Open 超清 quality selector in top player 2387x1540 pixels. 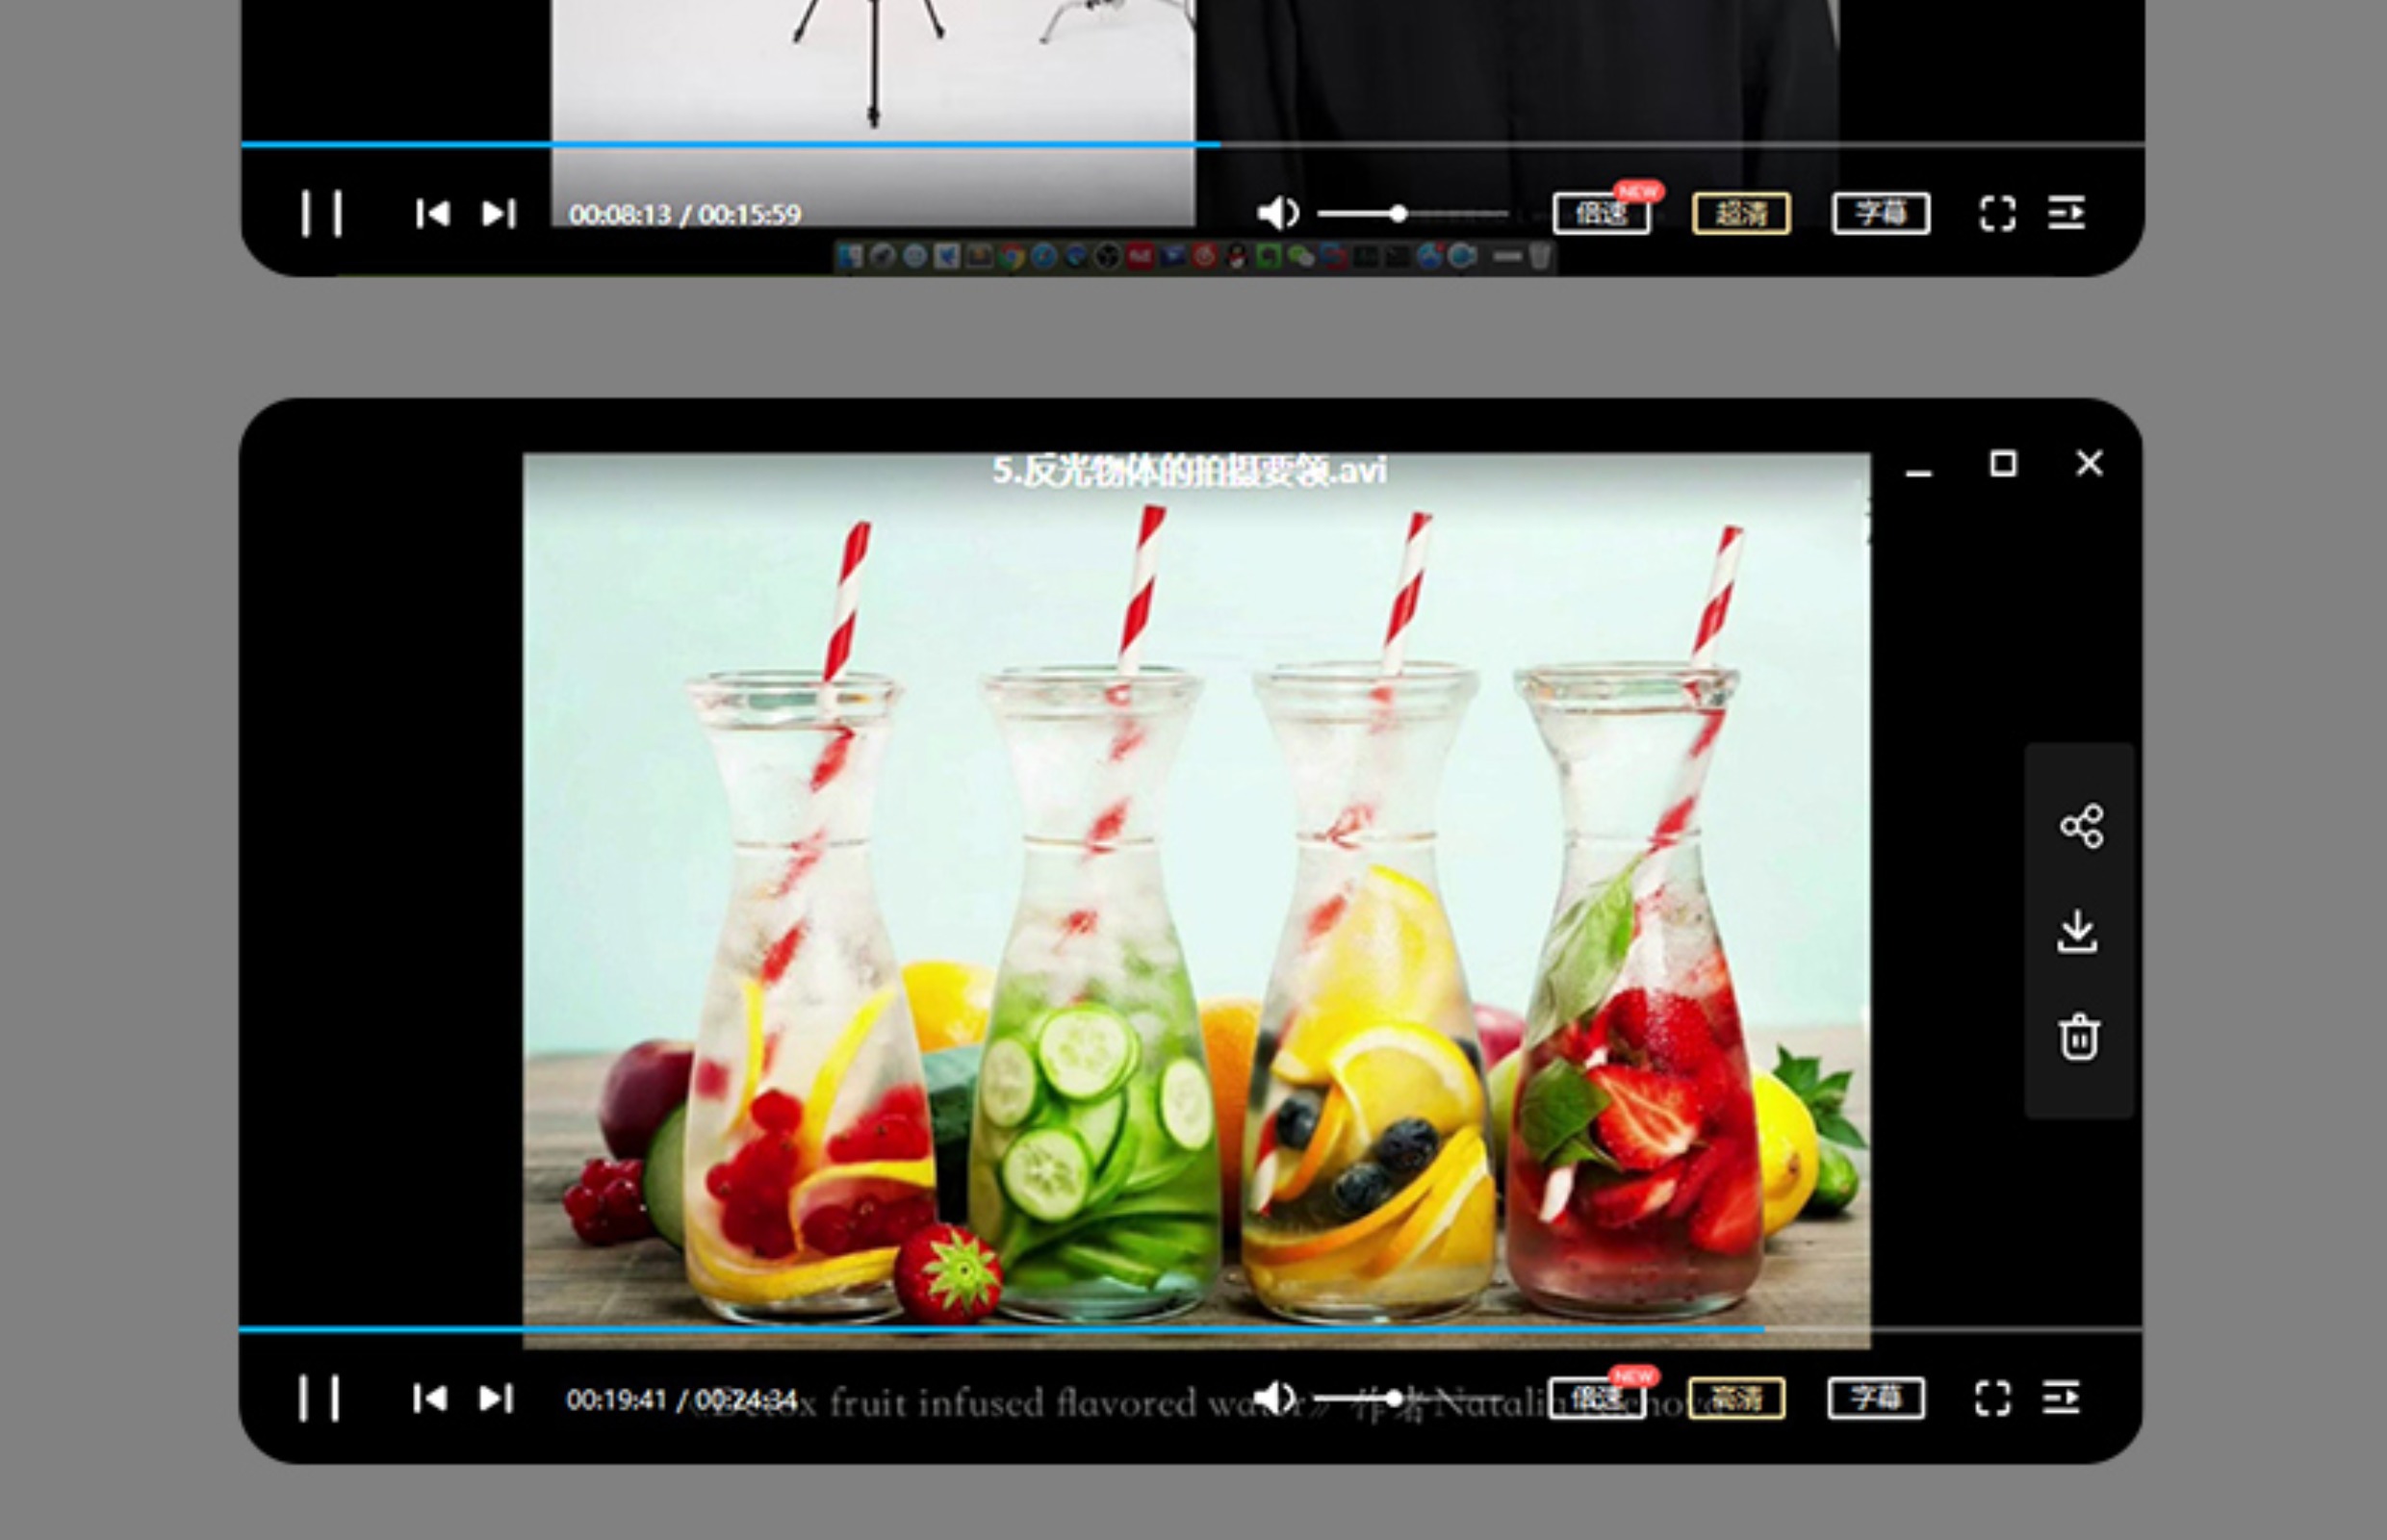[1740, 213]
